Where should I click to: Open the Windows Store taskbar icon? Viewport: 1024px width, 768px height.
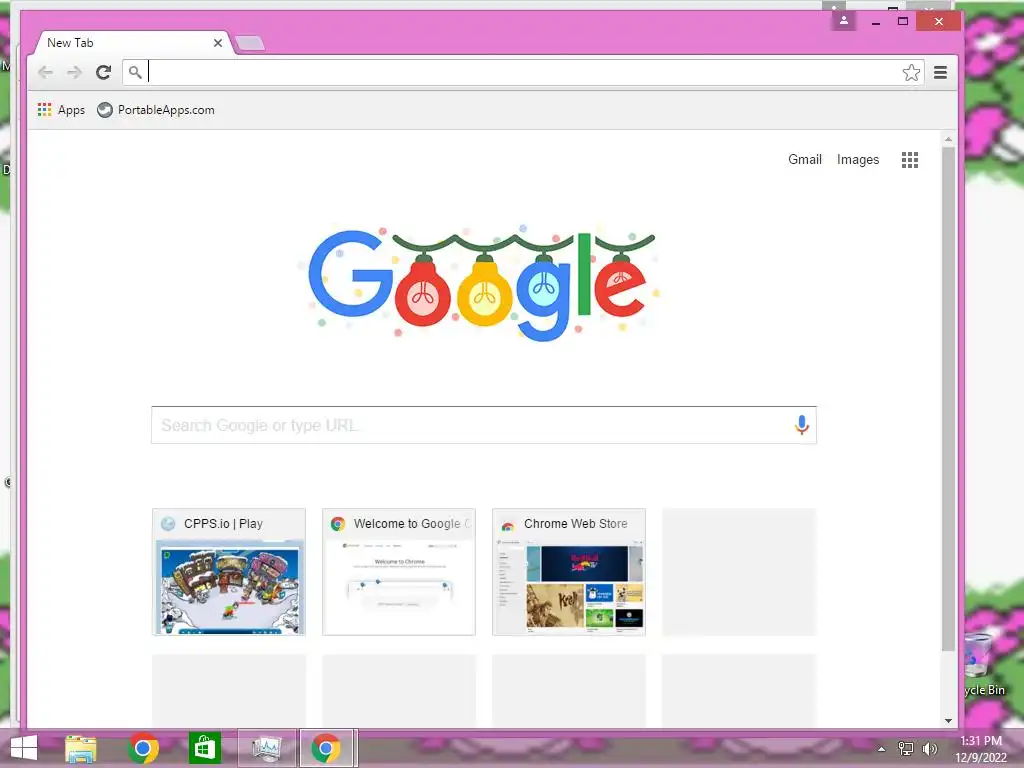[x=204, y=748]
